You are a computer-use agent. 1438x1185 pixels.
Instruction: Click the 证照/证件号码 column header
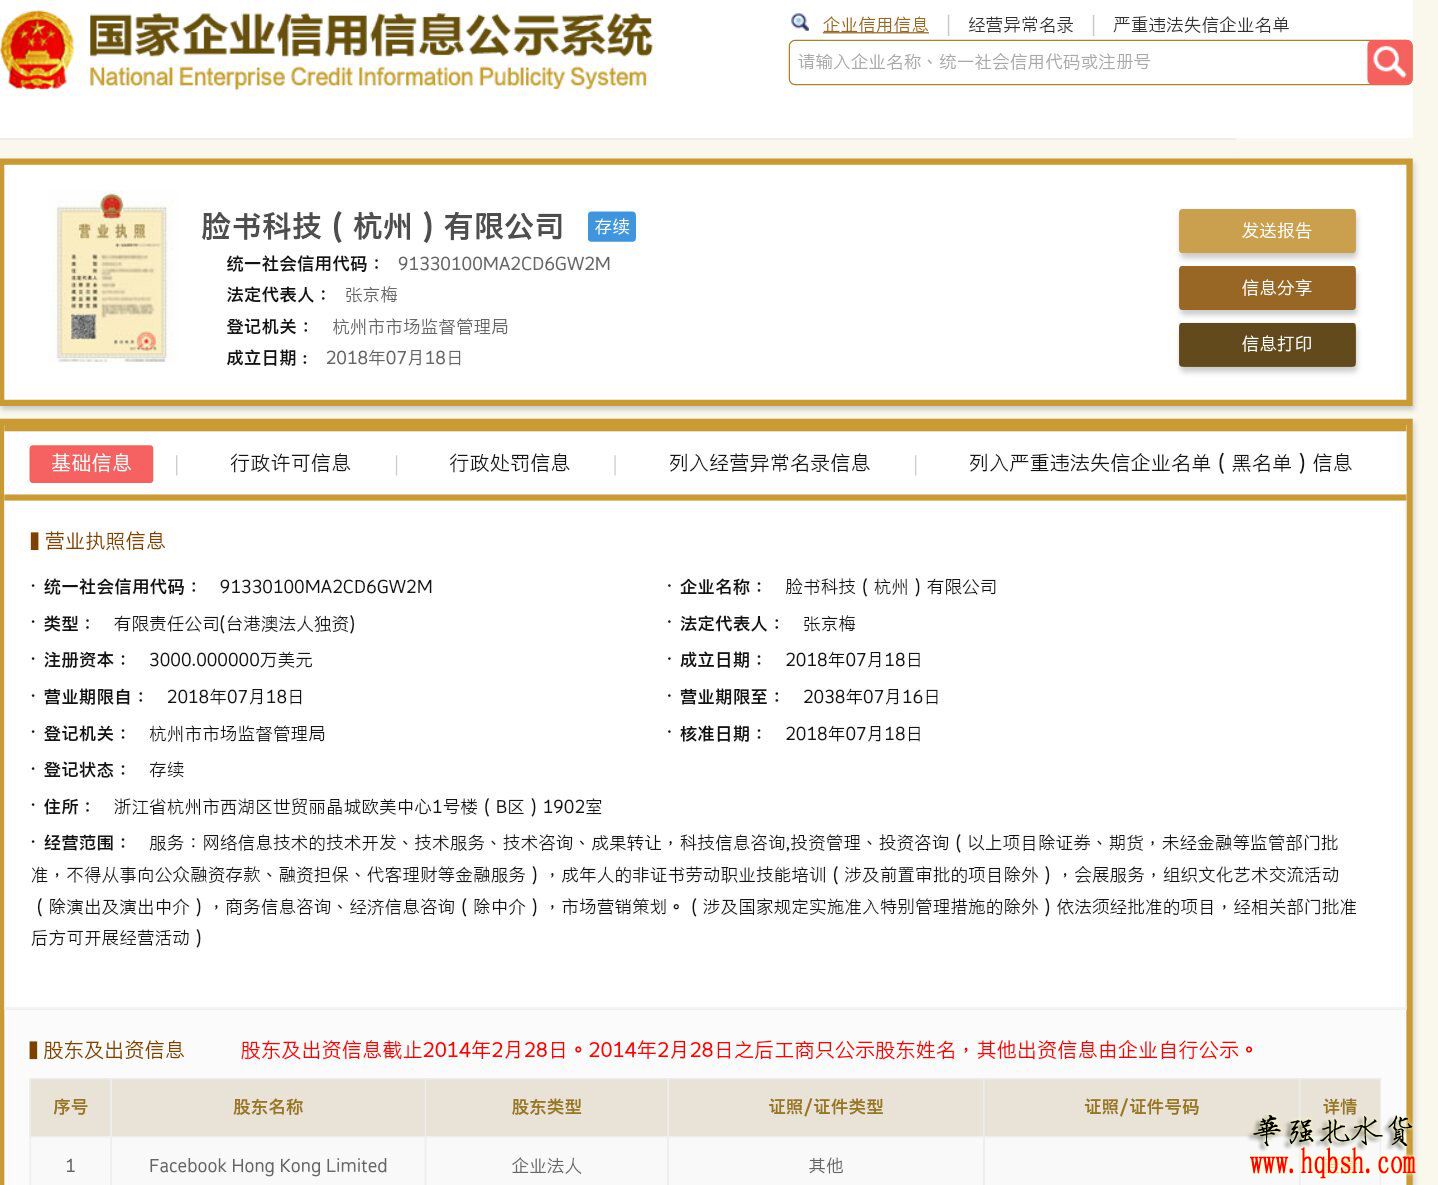tap(1142, 1107)
